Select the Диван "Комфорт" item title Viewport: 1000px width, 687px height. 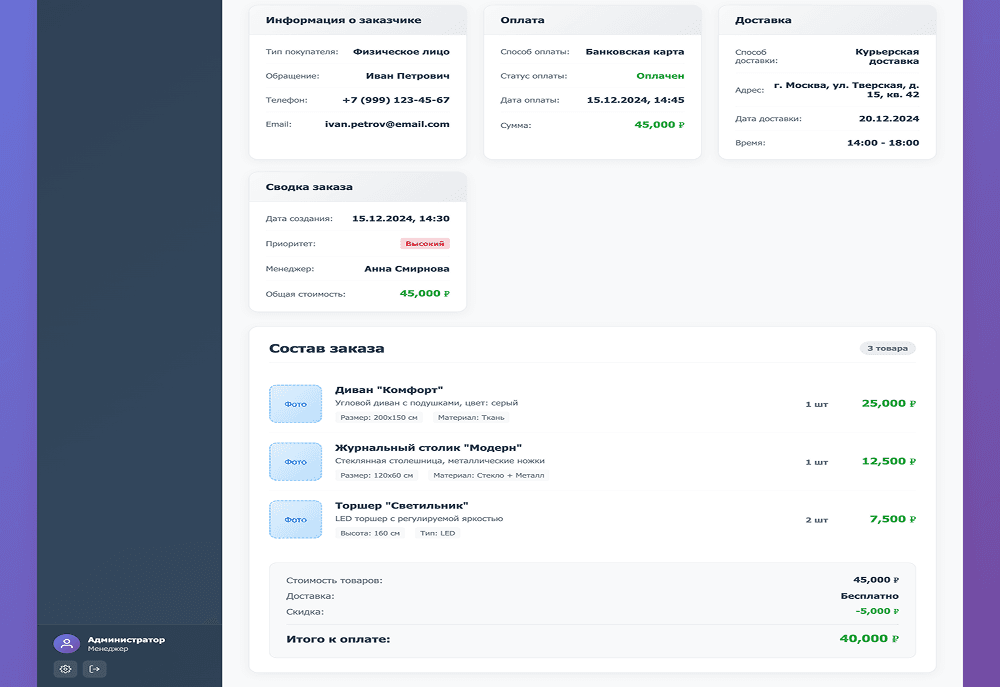click(x=389, y=390)
